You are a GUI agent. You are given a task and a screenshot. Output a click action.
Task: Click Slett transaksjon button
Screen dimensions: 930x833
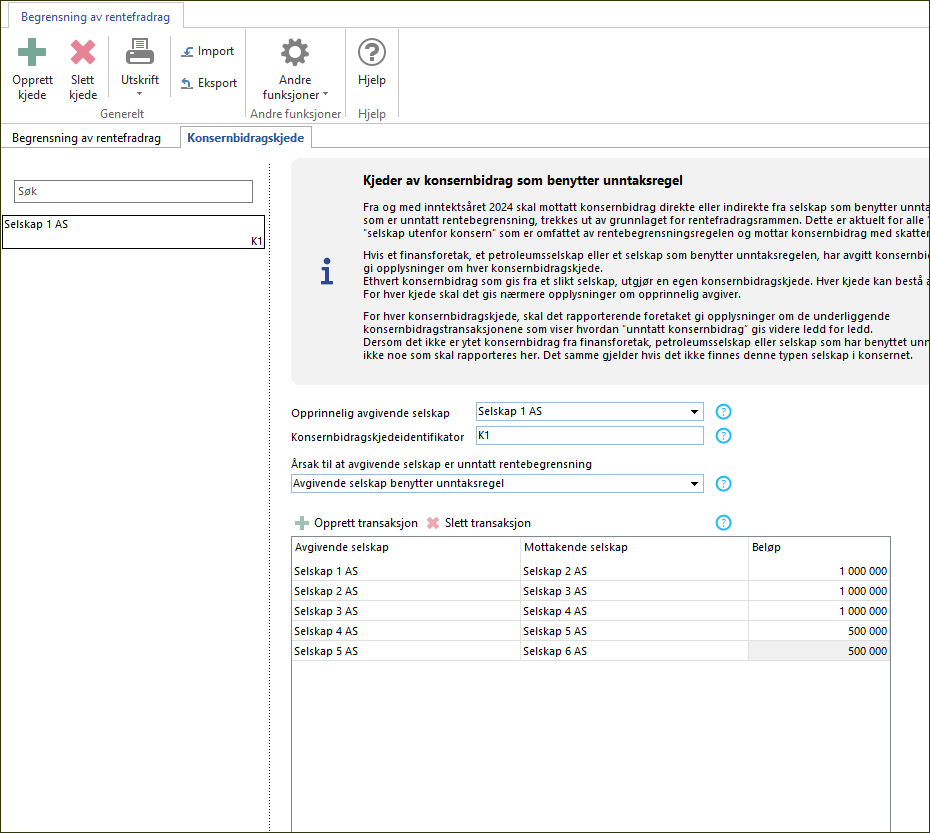pos(479,523)
